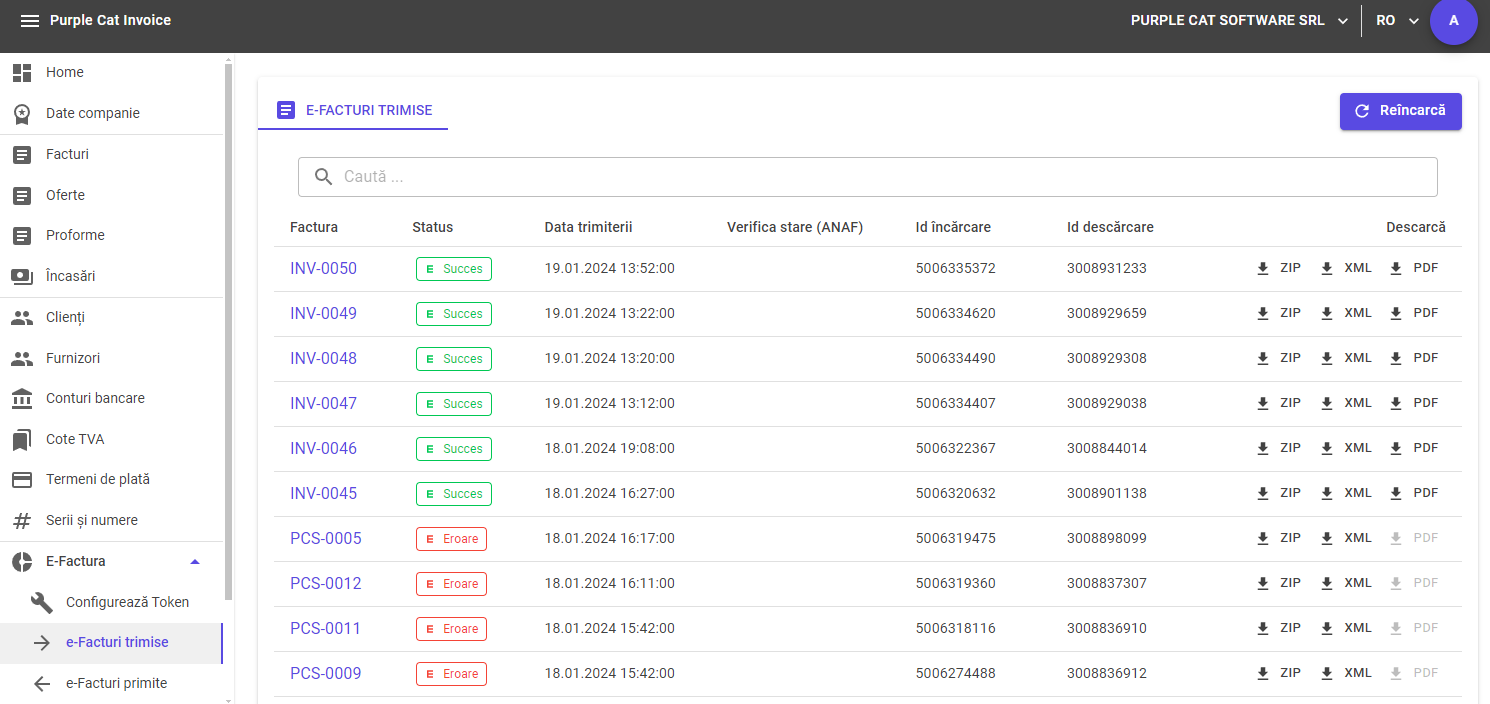Click the Clienți people icon
The height and width of the screenshot is (704, 1490).
[22, 318]
